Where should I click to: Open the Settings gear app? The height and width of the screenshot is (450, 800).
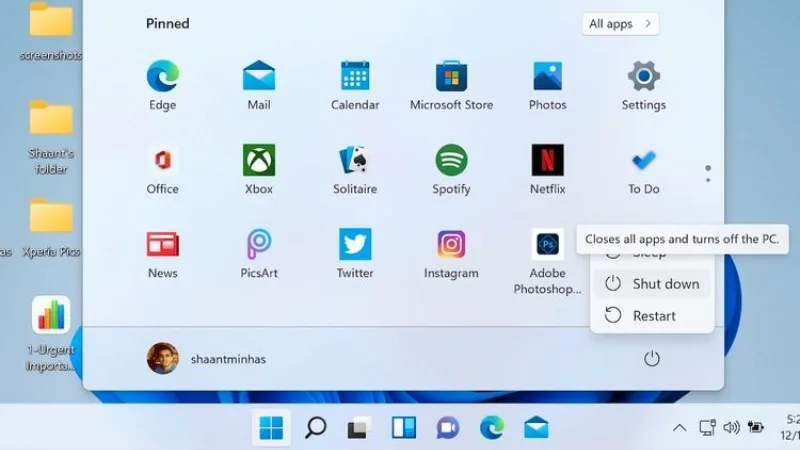[x=644, y=86]
